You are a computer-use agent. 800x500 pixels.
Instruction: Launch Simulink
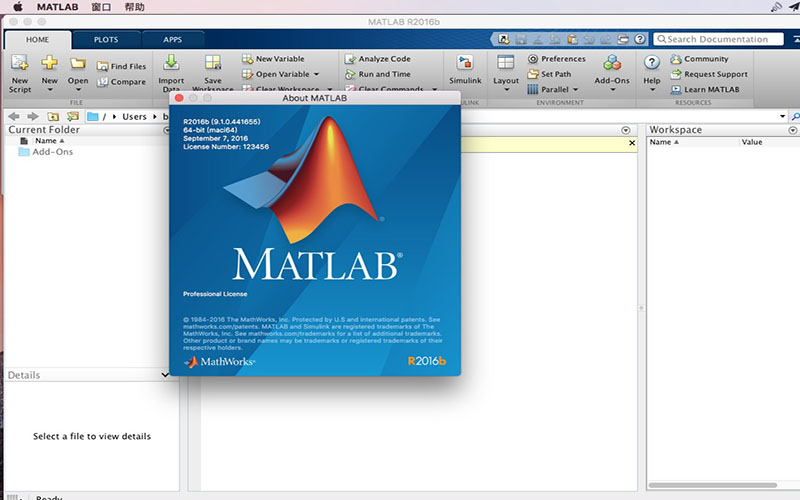tap(465, 69)
